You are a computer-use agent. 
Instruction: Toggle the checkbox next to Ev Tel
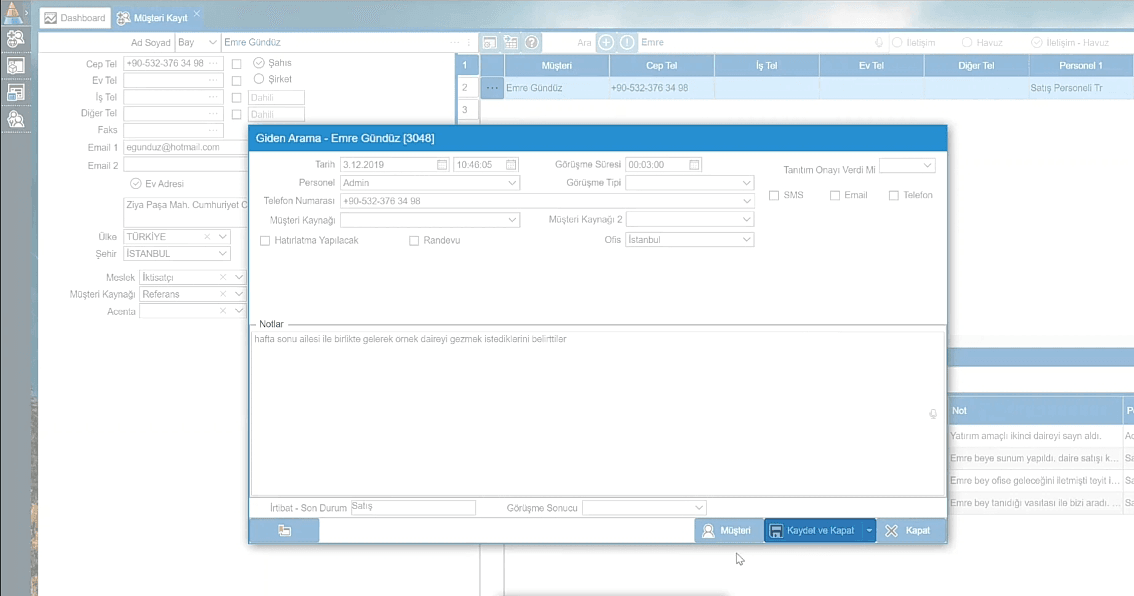[236, 80]
